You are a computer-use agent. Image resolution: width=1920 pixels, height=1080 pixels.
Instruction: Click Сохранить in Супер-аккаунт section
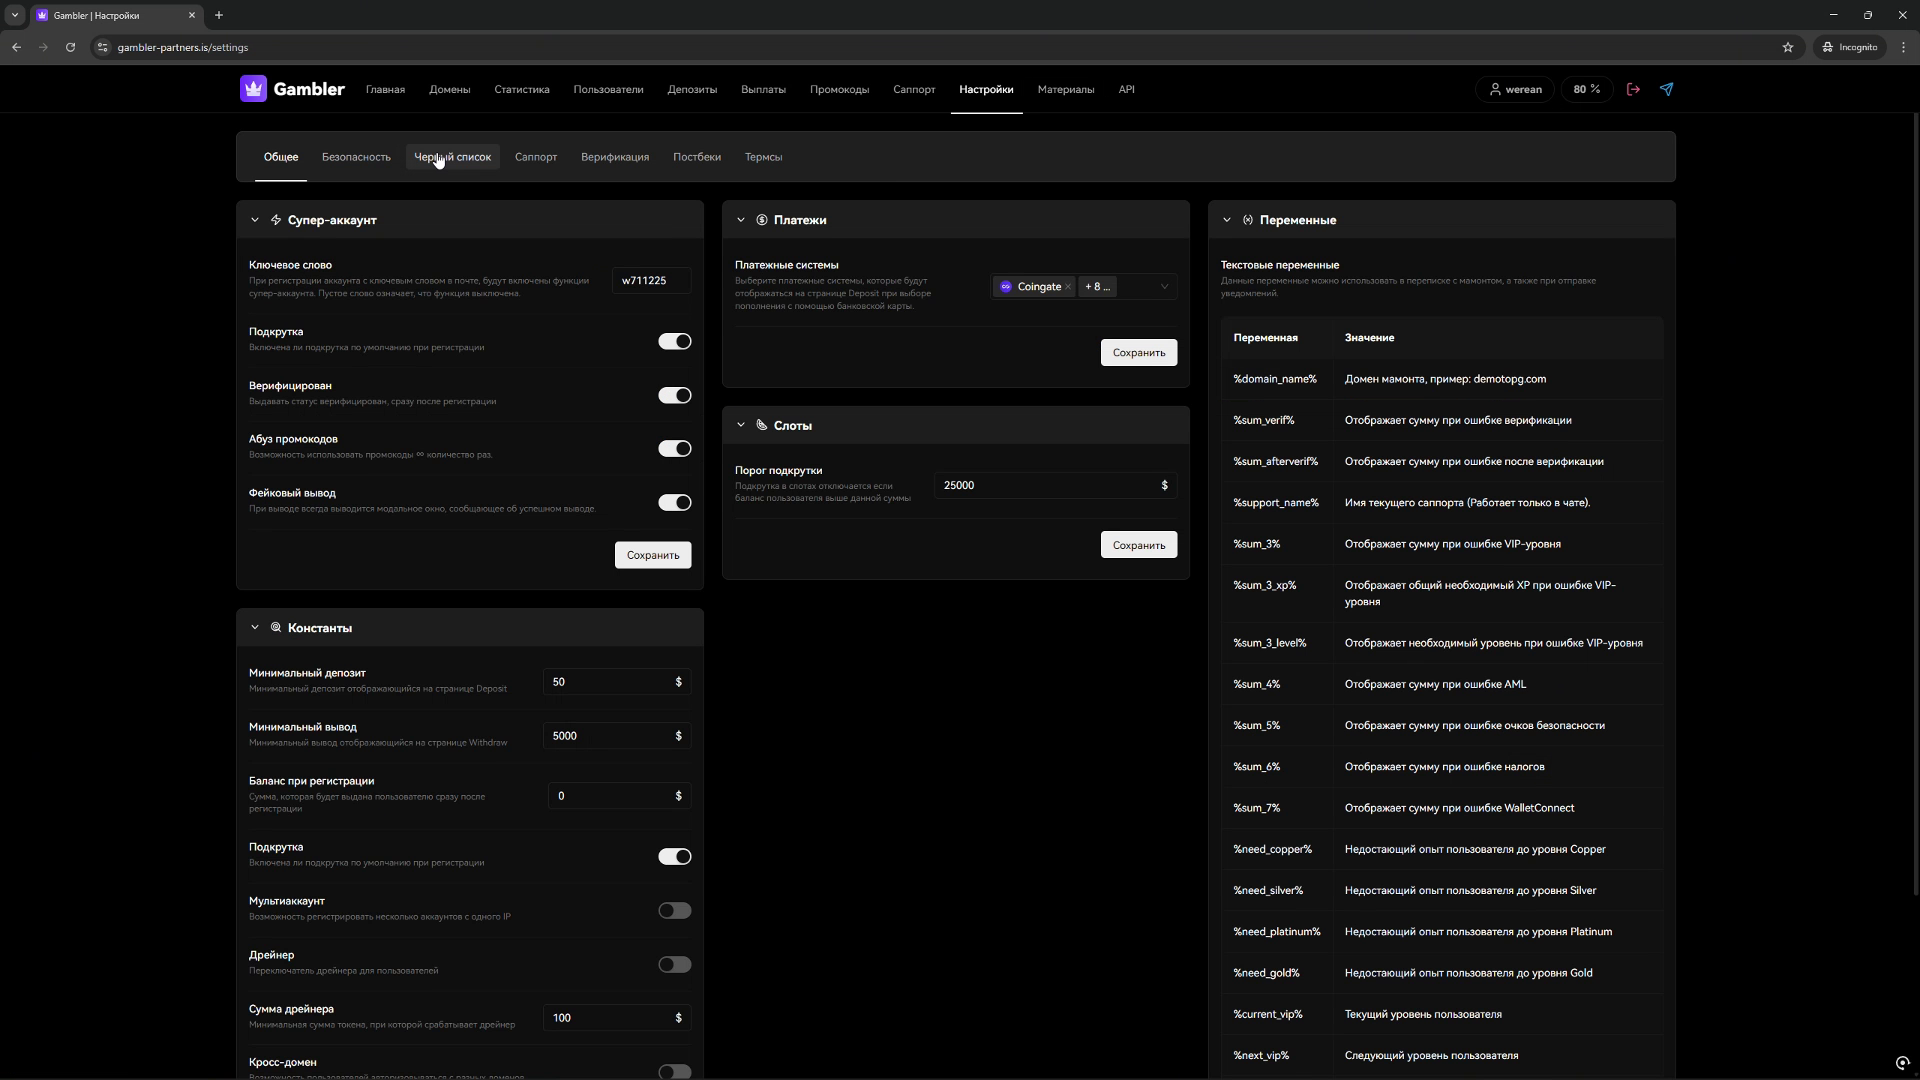click(x=652, y=555)
